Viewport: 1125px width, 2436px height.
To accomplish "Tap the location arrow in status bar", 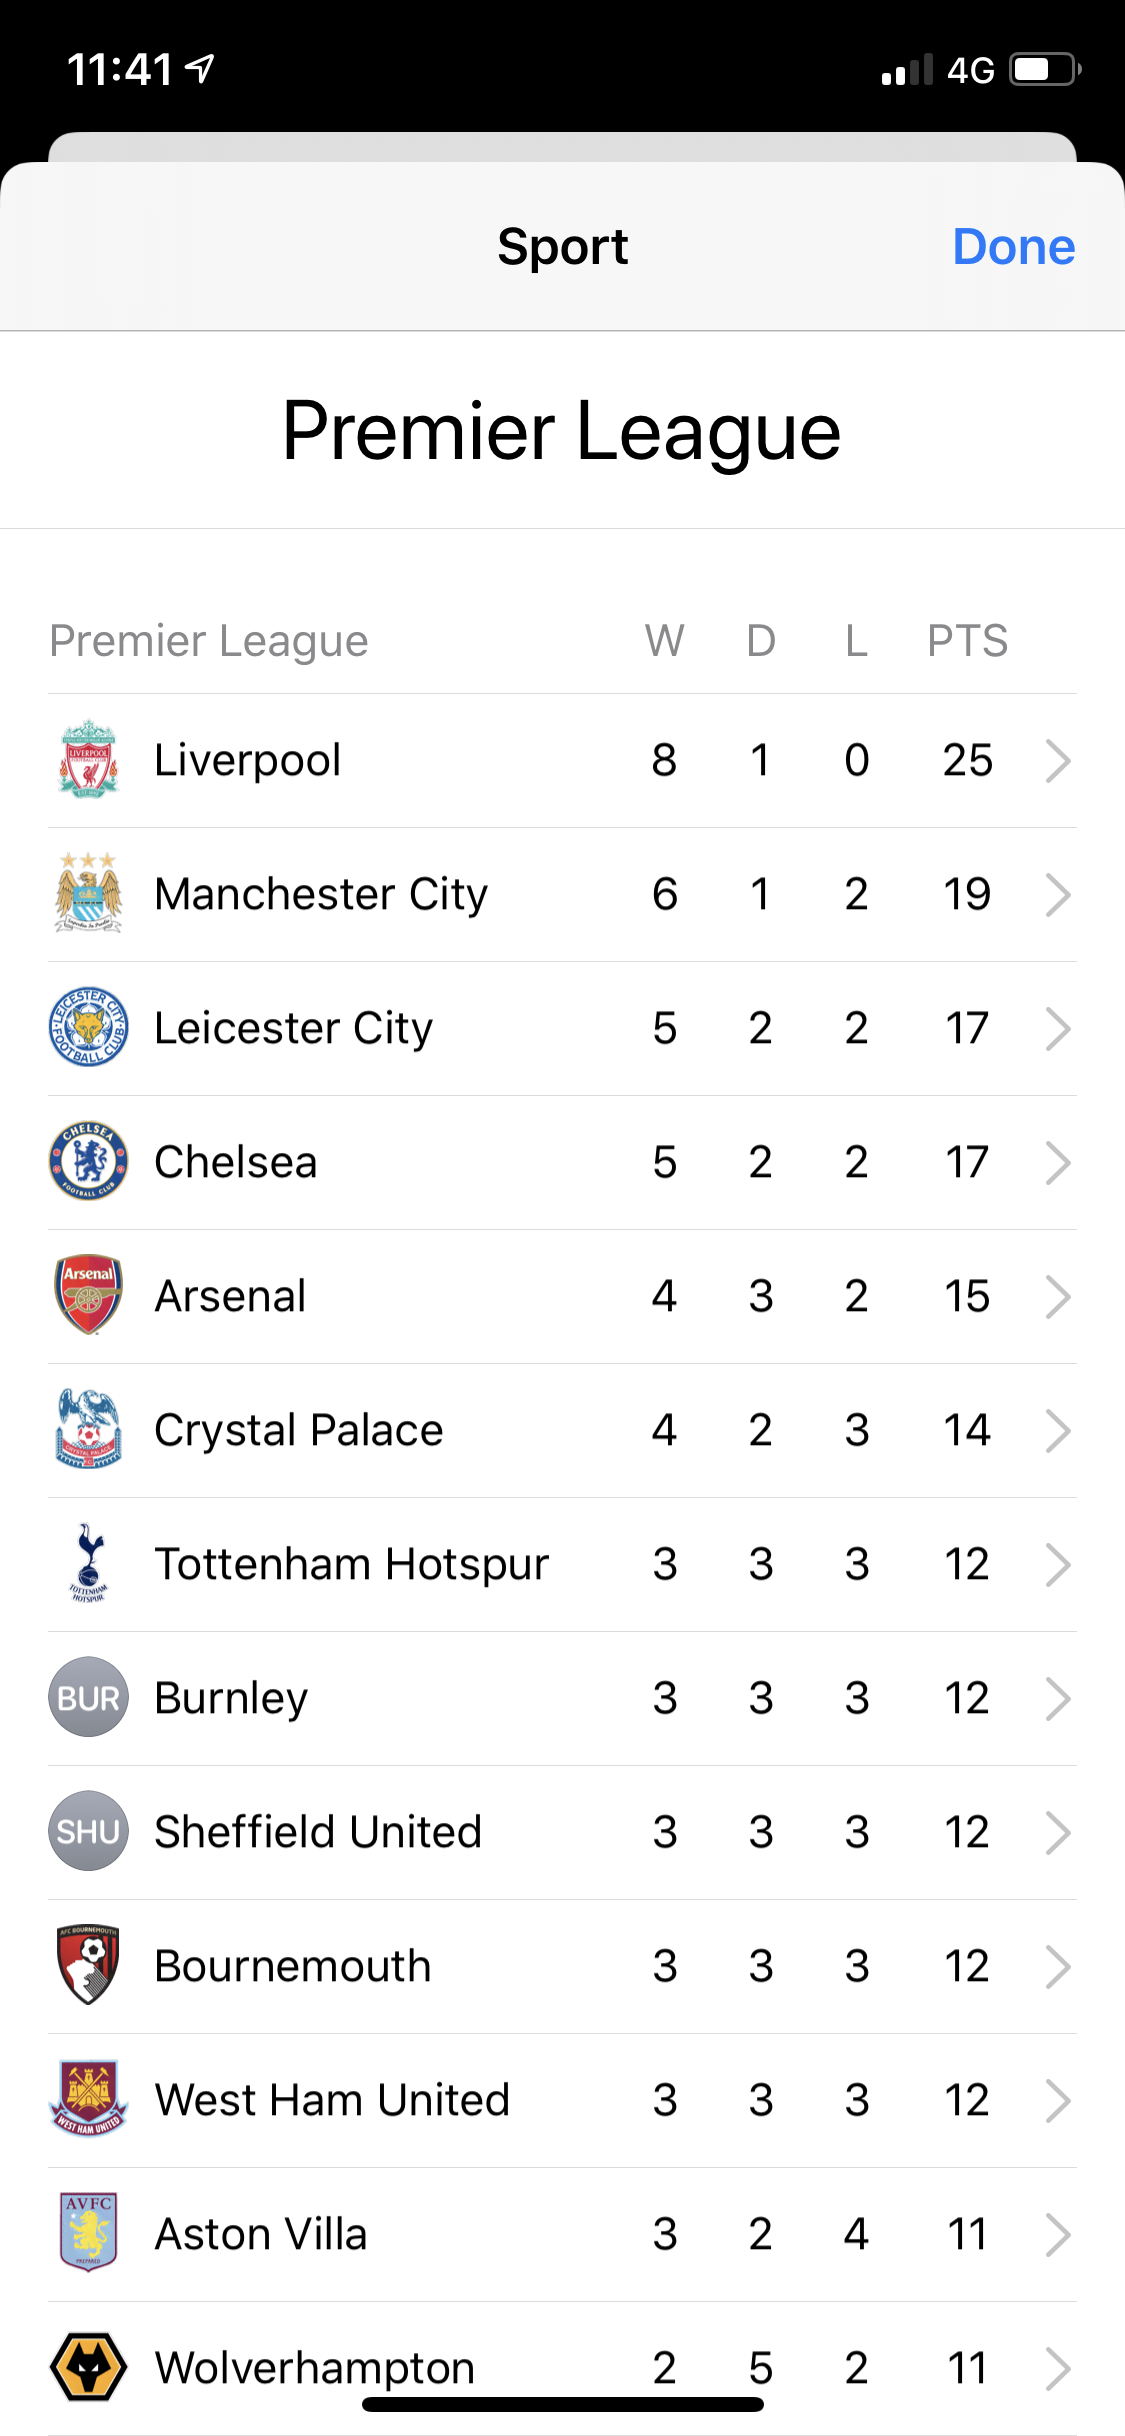I will pos(201,69).
